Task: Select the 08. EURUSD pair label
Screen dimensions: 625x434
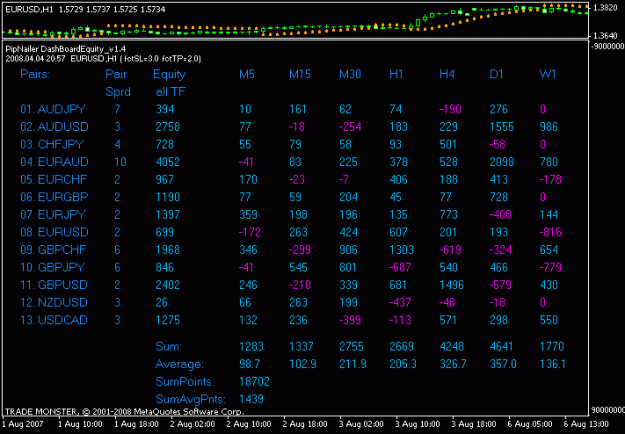Action: (x=54, y=232)
